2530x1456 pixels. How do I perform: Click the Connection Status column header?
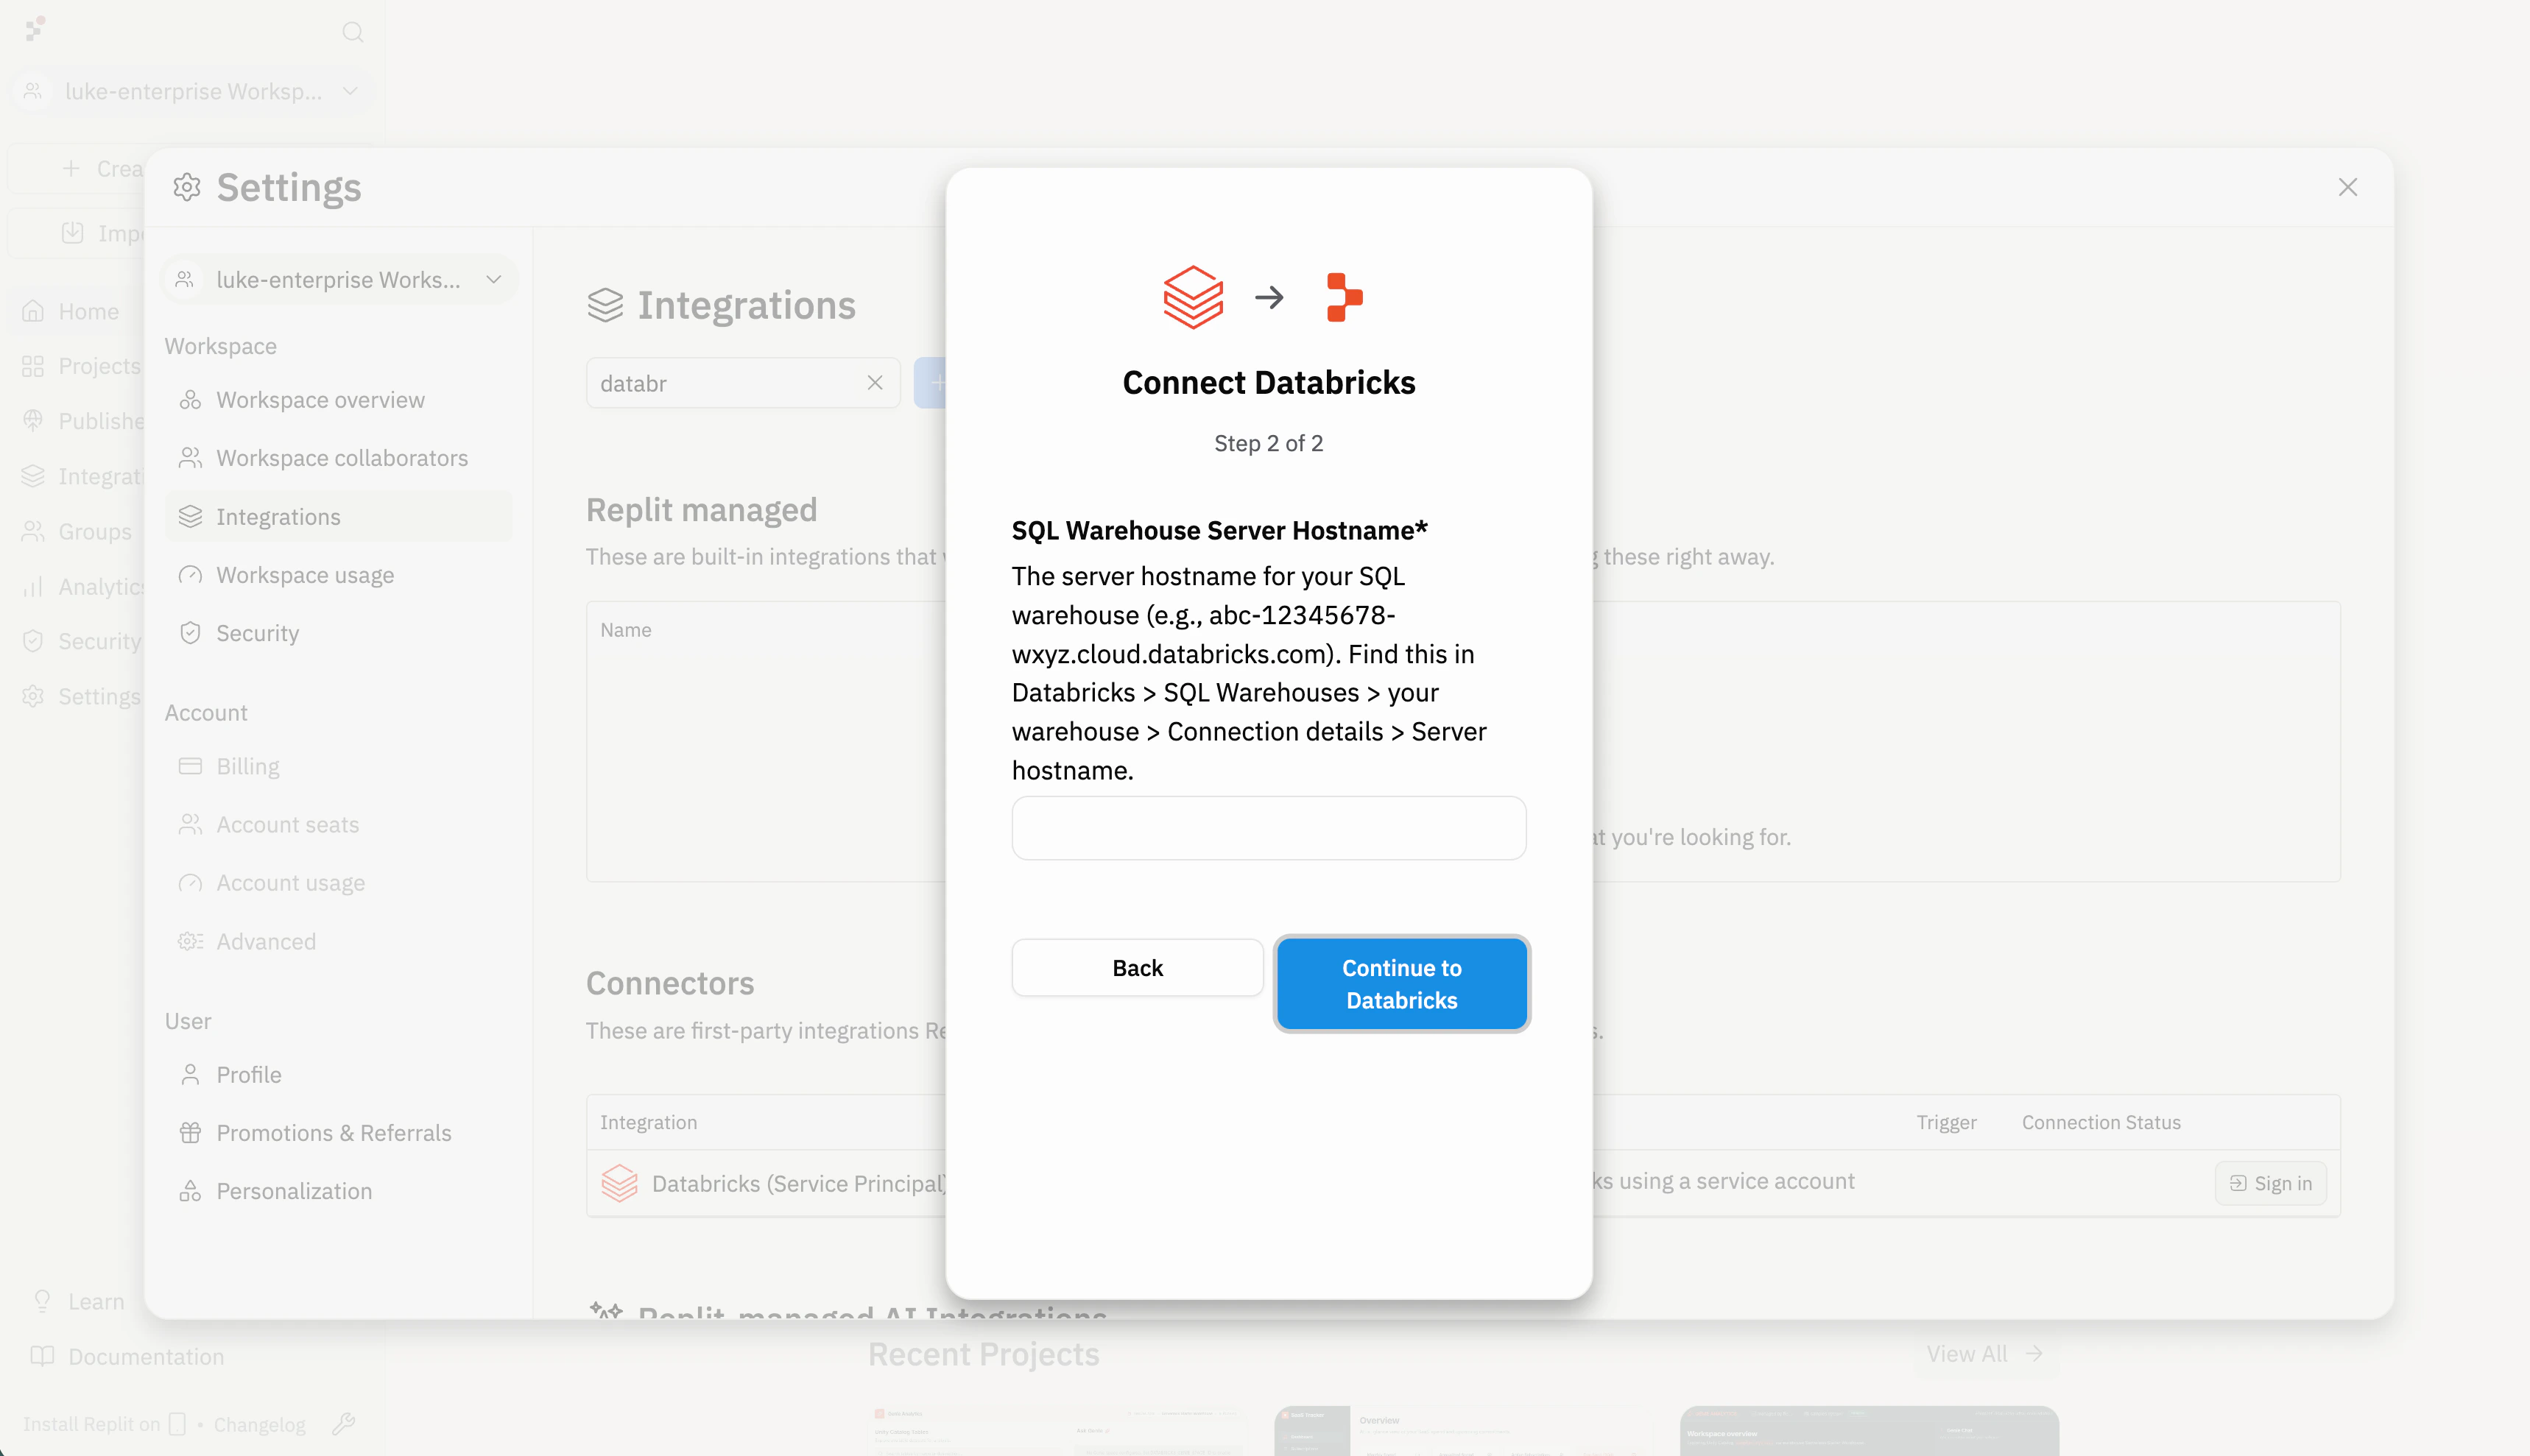point(2101,1123)
